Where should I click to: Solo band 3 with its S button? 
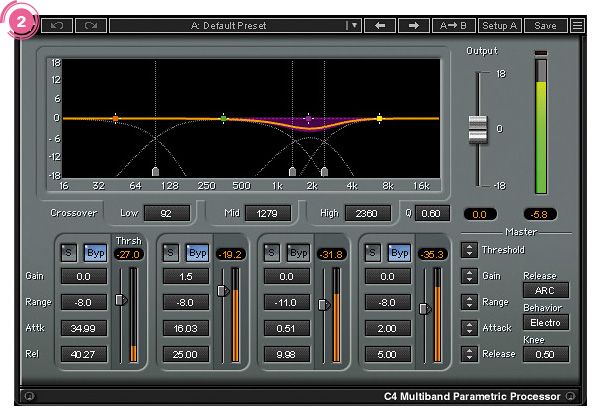(271, 253)
